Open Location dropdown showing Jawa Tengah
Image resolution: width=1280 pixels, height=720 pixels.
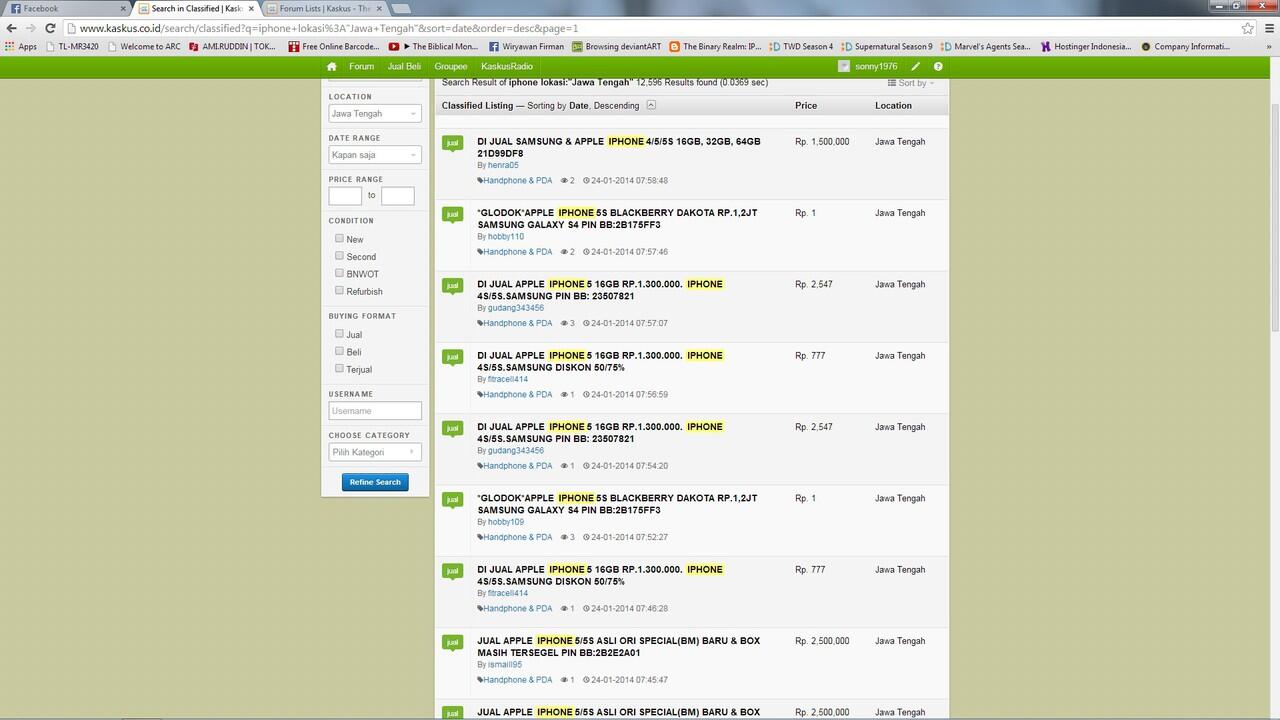point(375,113)
